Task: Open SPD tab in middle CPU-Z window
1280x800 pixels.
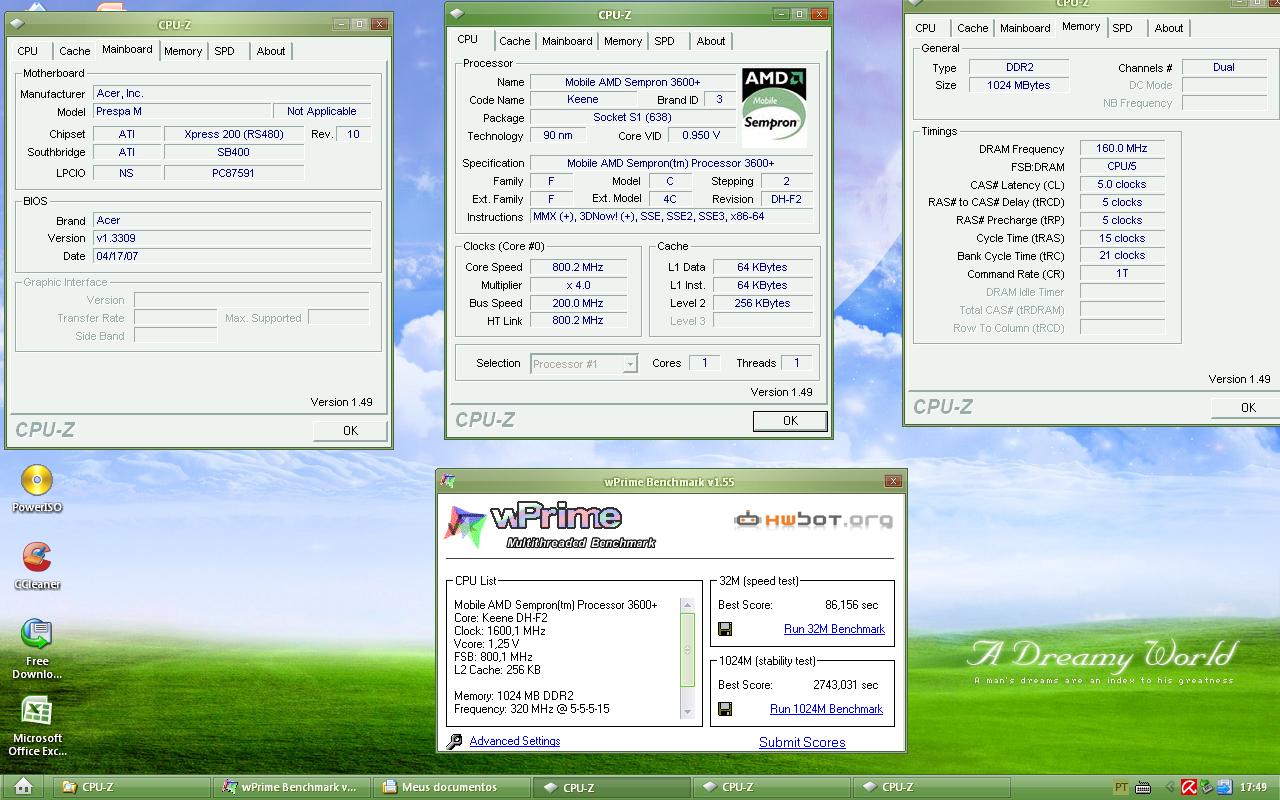Action: pos(664,41)
